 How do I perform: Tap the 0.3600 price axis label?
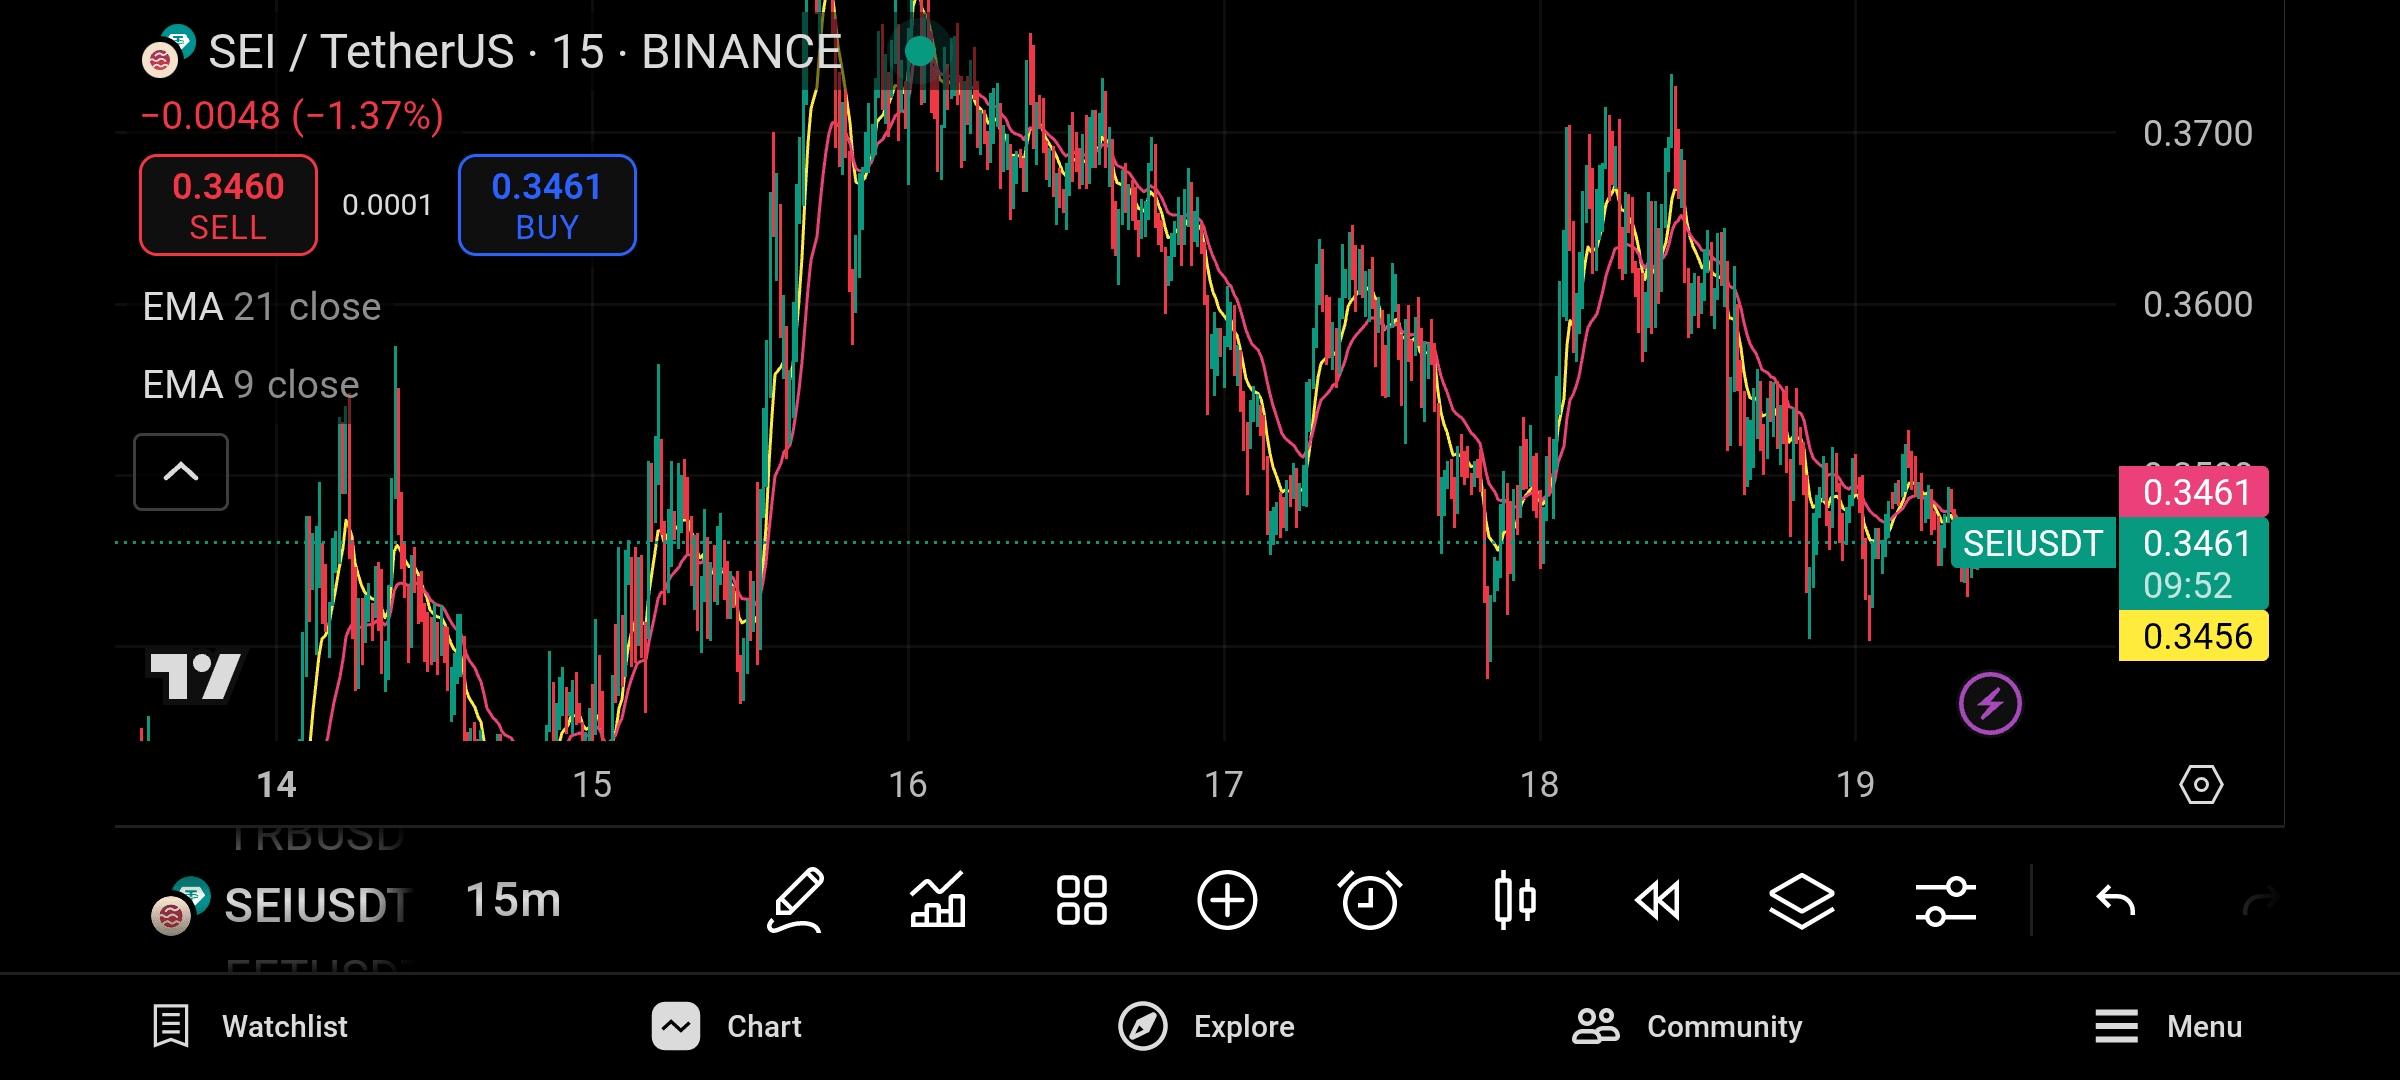pyautogui.click(x=2198, y=304)
